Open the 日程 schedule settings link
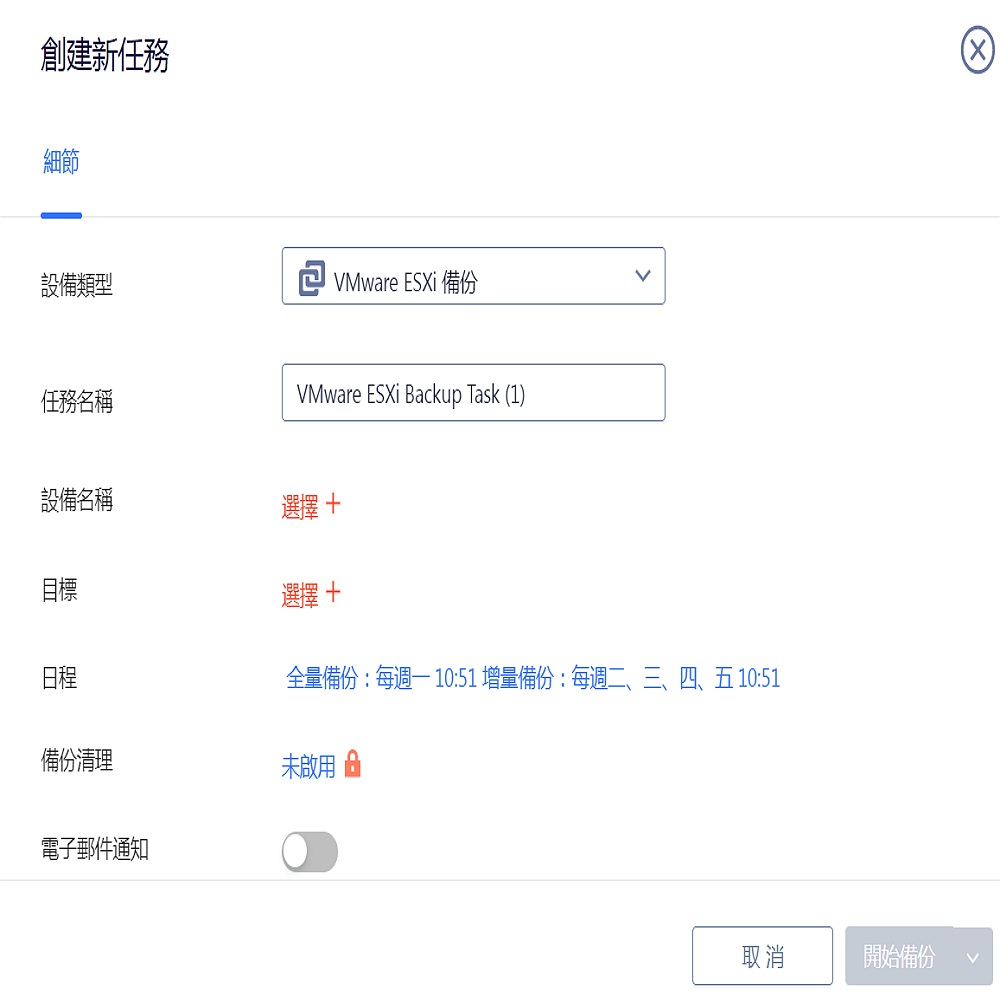This screenshot has height=1000, width=1000. (x=533, y=678)
